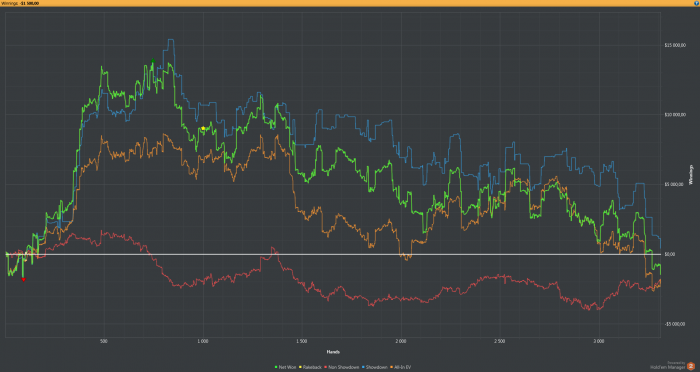Click the 2 000 hands x-axis label
The width and height of the screenshot is (700, 372).
coord(401,341)
